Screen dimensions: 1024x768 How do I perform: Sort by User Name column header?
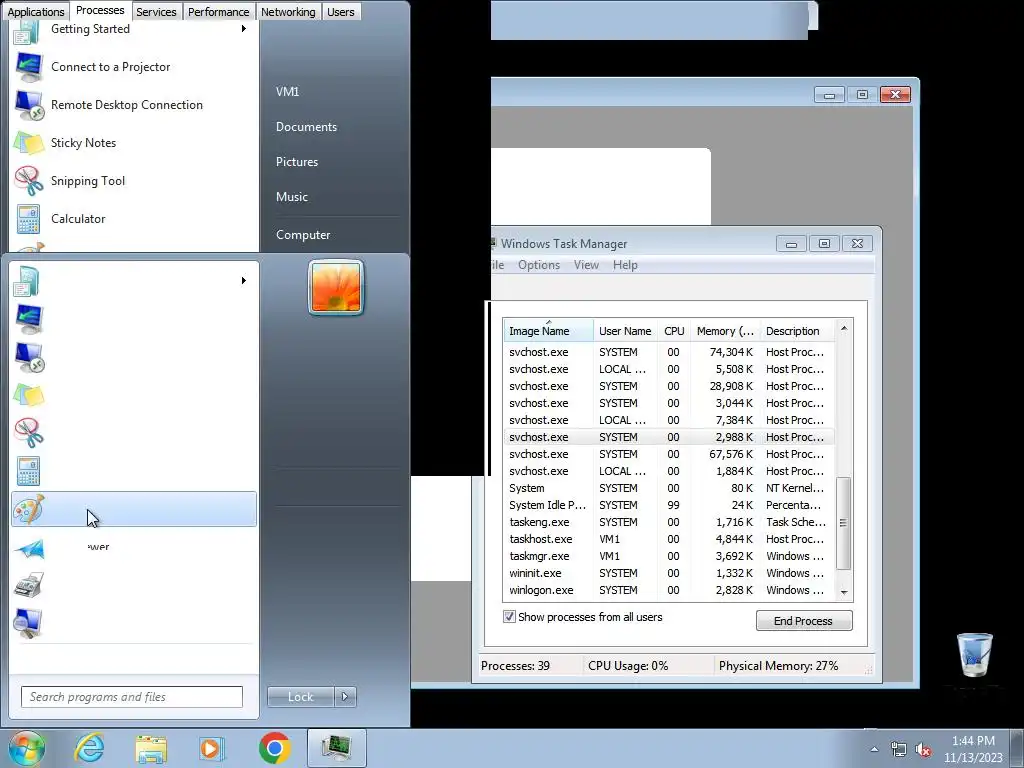(625, 330)
